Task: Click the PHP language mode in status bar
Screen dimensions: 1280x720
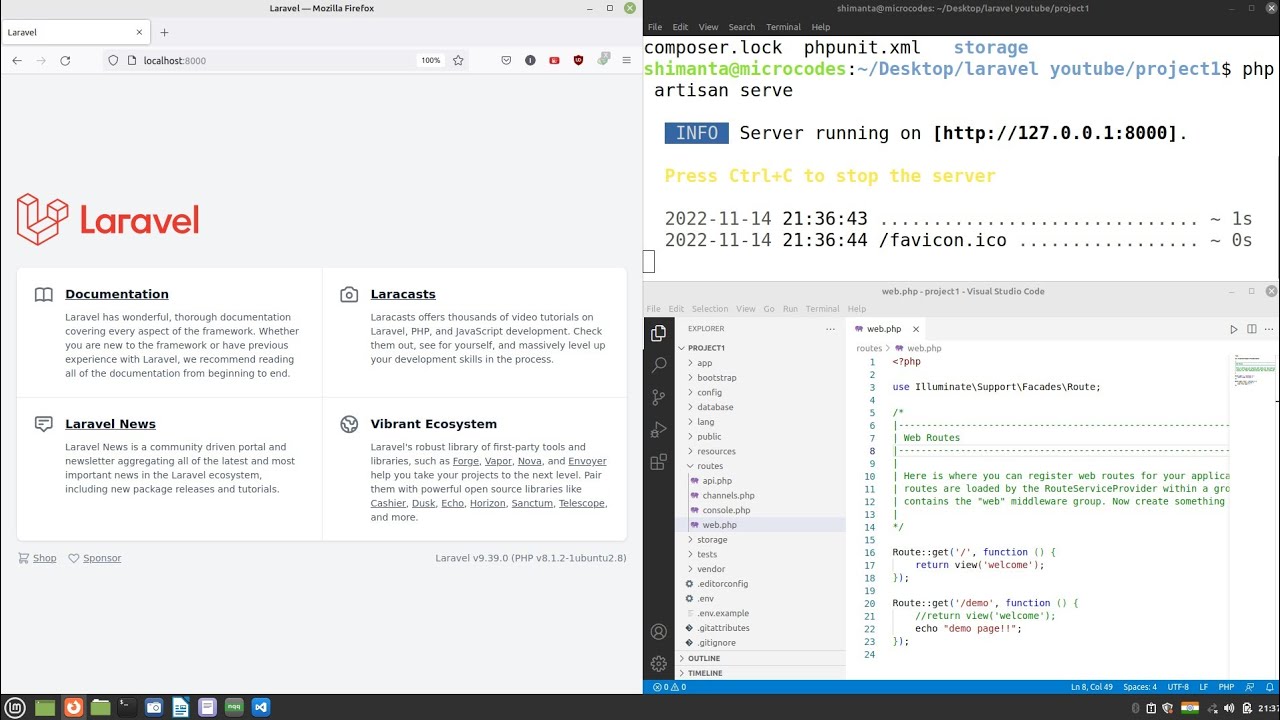Action: click(x=1226, y=687)
